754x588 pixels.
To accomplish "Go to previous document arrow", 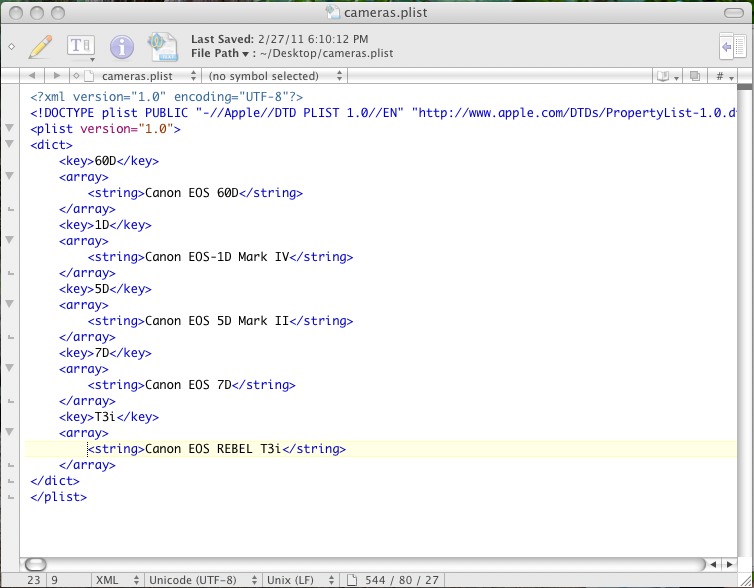I will (32, 76).
